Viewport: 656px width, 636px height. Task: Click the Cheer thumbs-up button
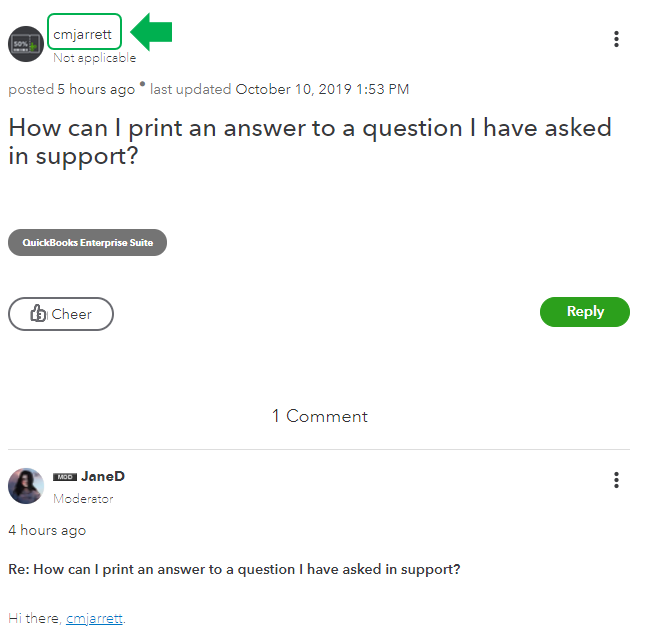pos(61,314)
